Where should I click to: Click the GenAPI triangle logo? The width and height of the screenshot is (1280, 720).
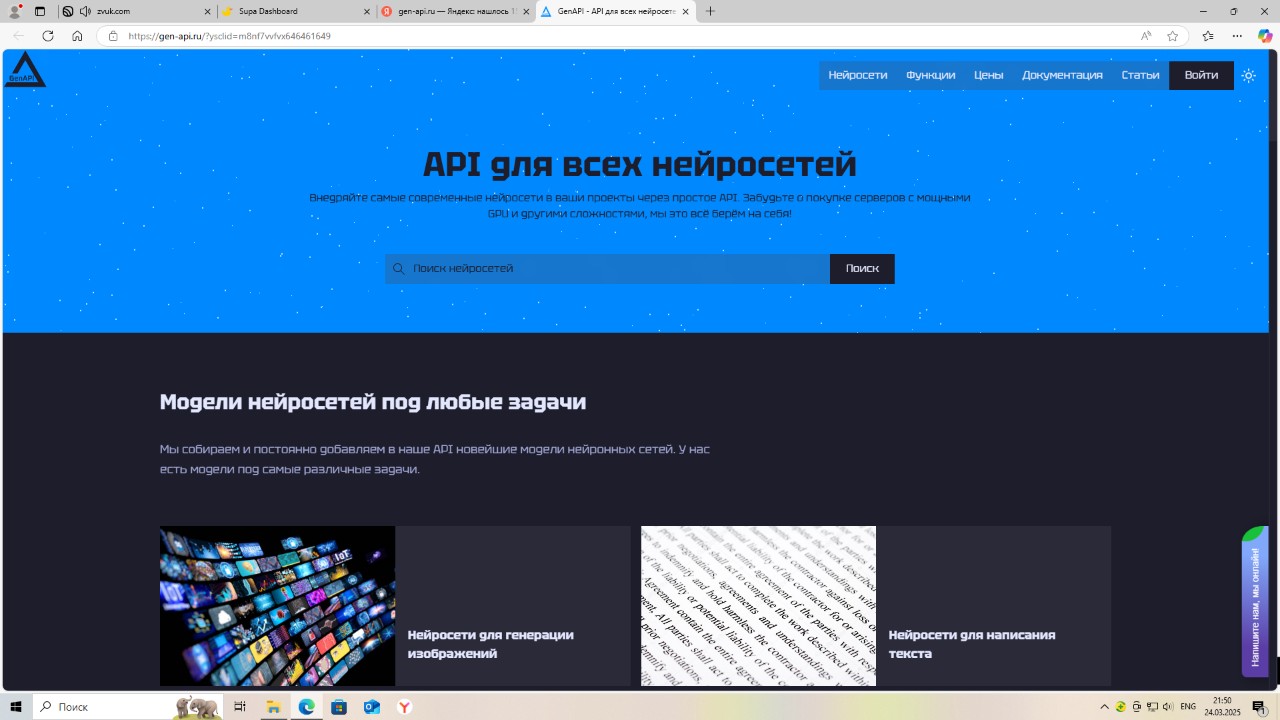point(25,69)
